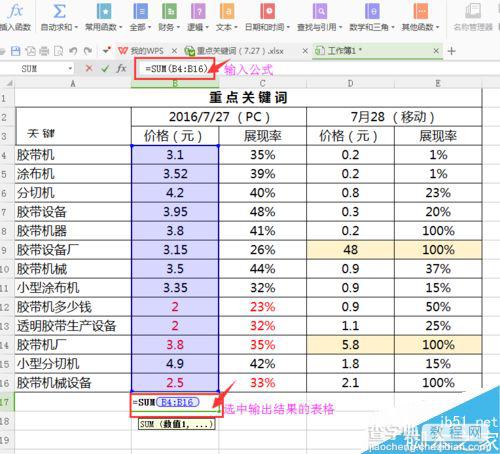The image size is (500, 454).
Task: Click the Undo arrow
Action: coord(73,51)
